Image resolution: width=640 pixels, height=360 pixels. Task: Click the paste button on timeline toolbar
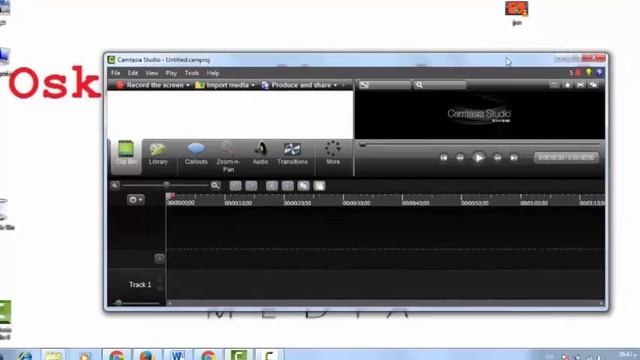pyautogui.click(x=319, y=186)
